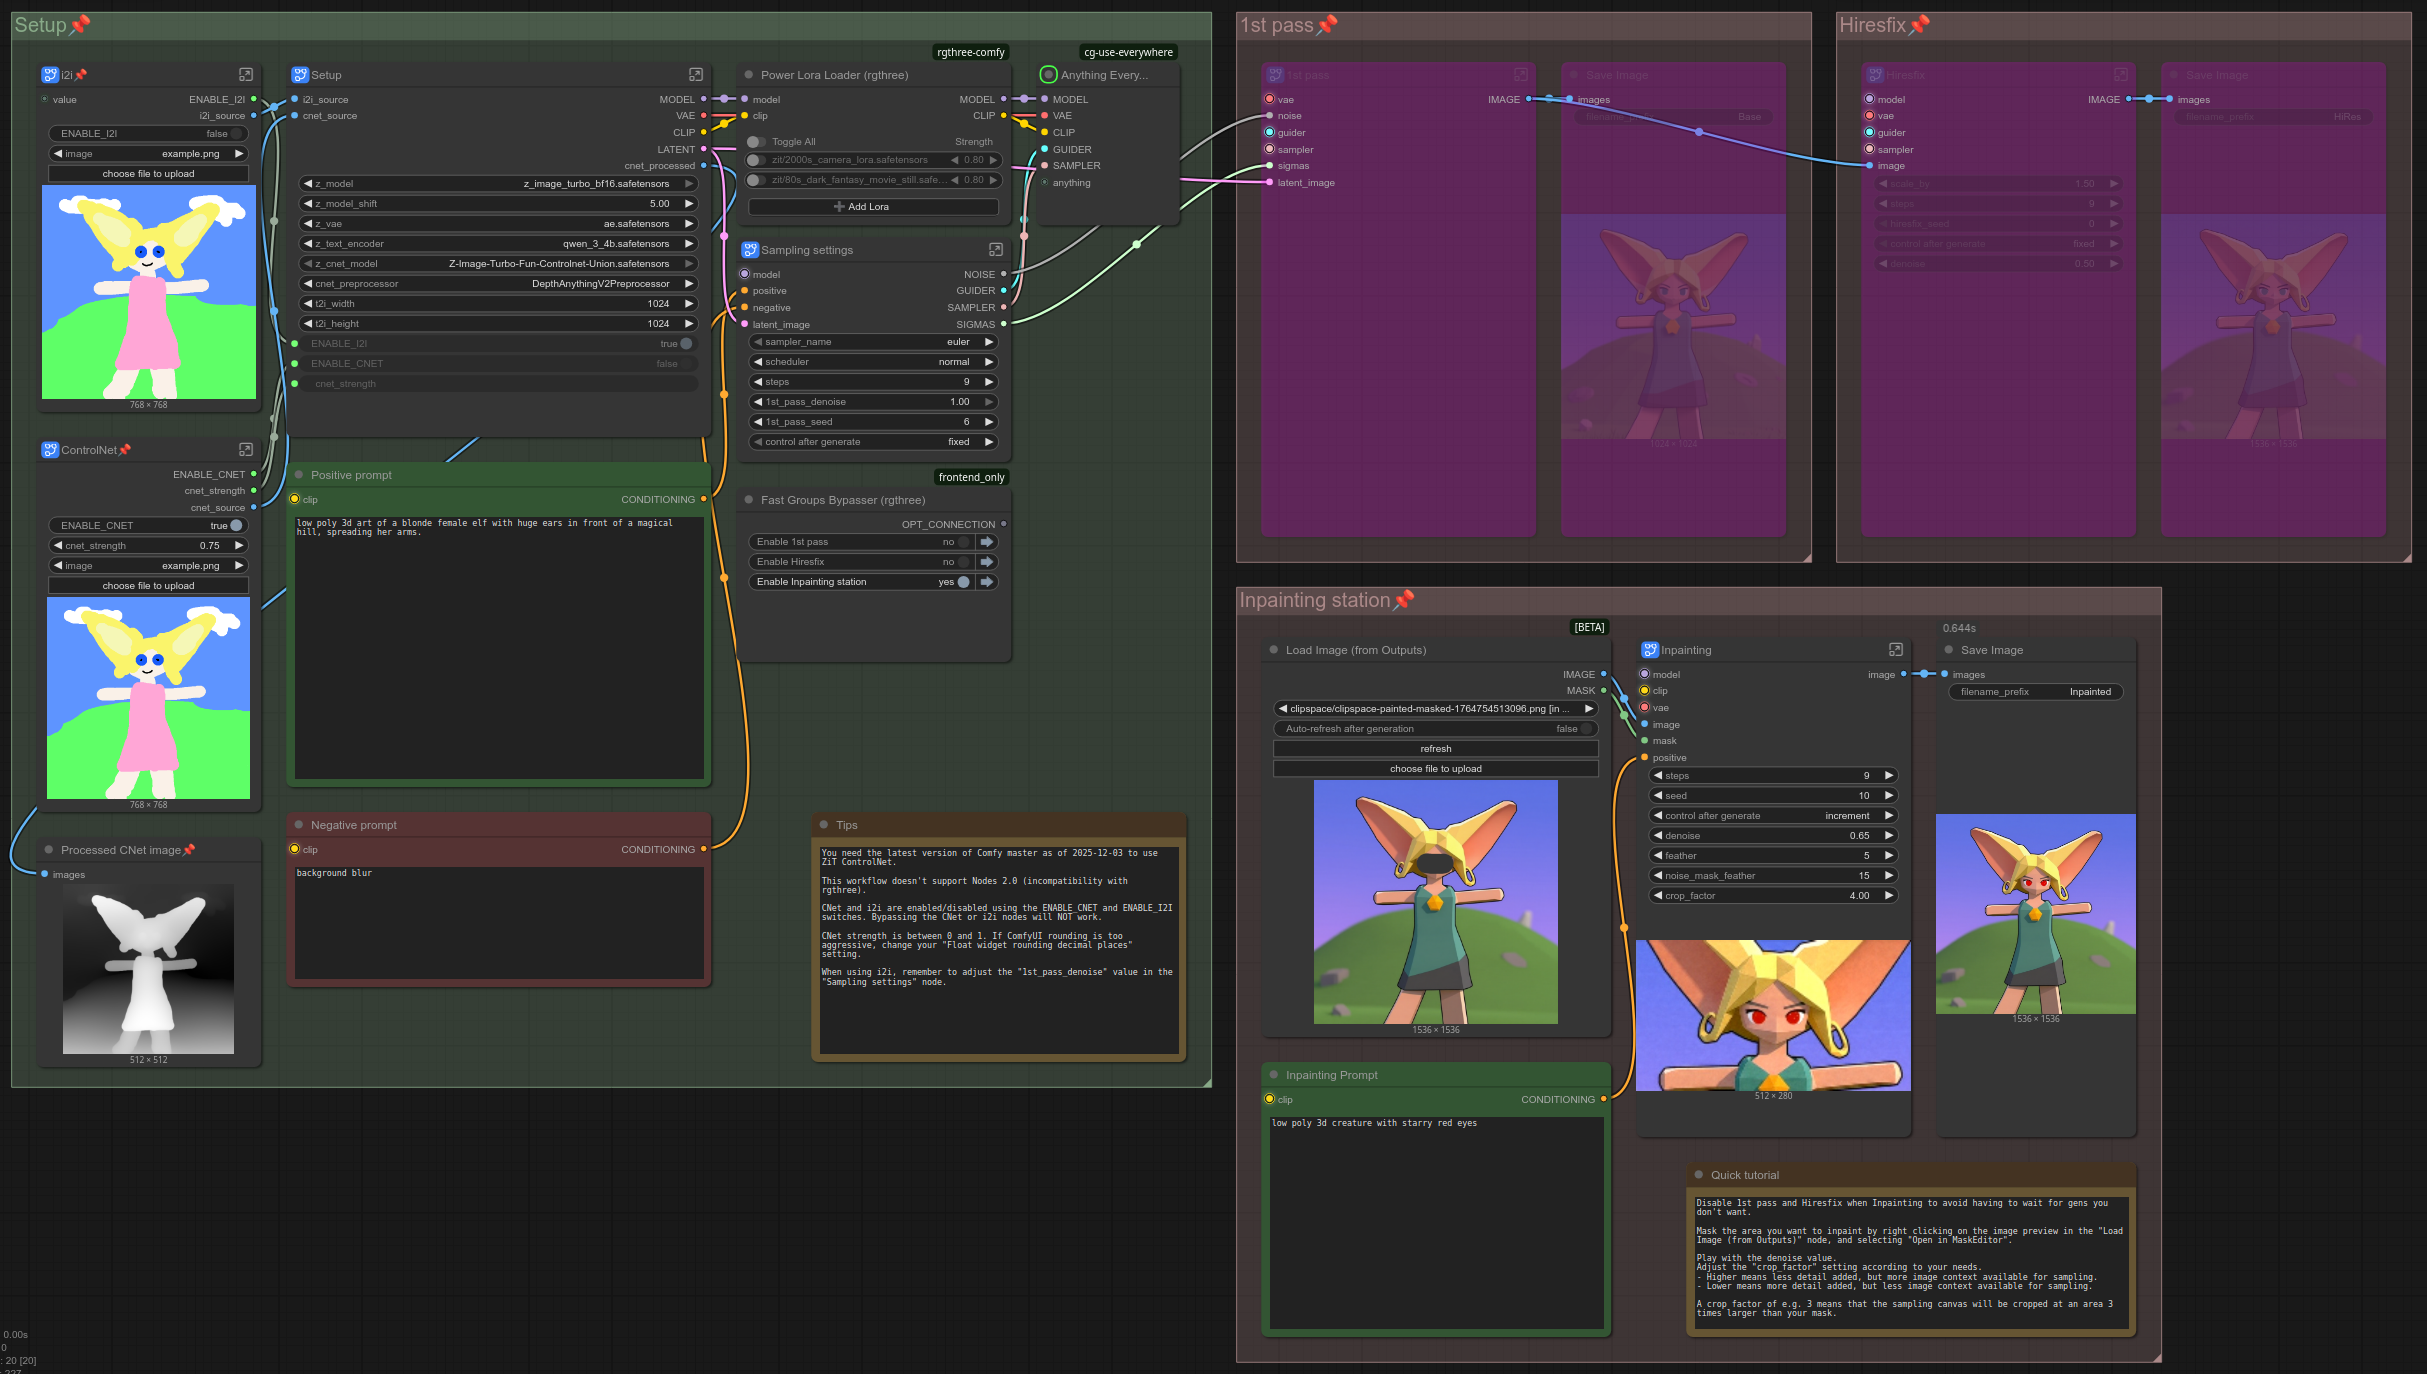The image size is (2427, 1374).
Task: Click the expand icon on the ControlNet node
Action: 245,450
